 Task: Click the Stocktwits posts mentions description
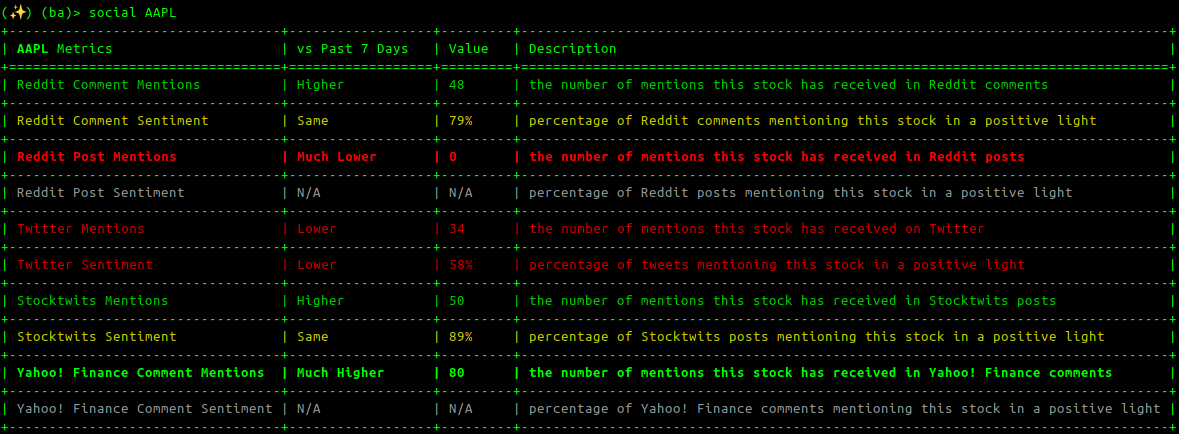click(x=793, y=301)
